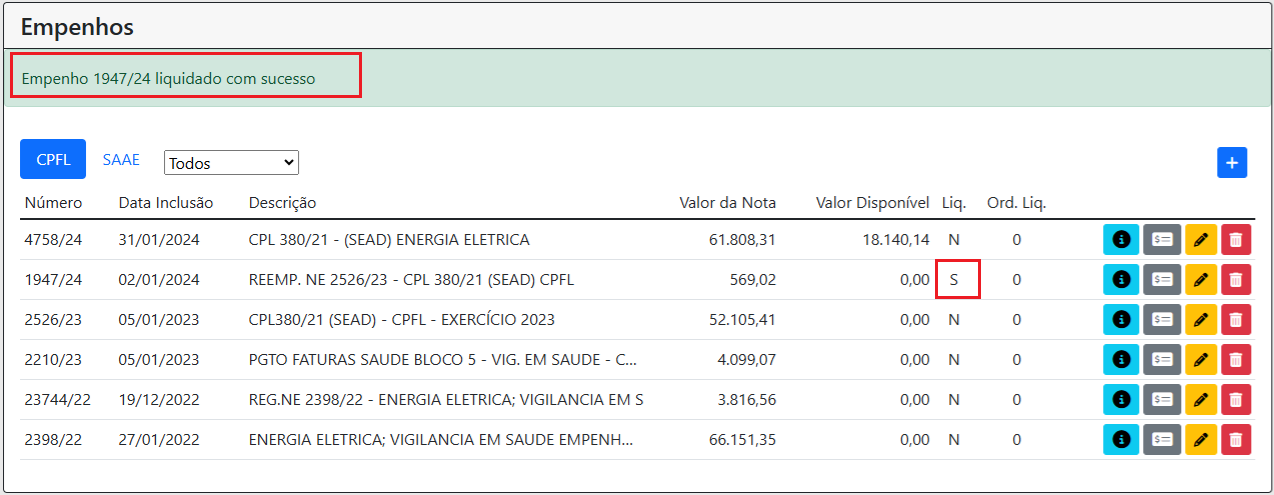Select the CPFL tab
The width and height of the screenshot is (1274, 495).
tap(53, 160)
